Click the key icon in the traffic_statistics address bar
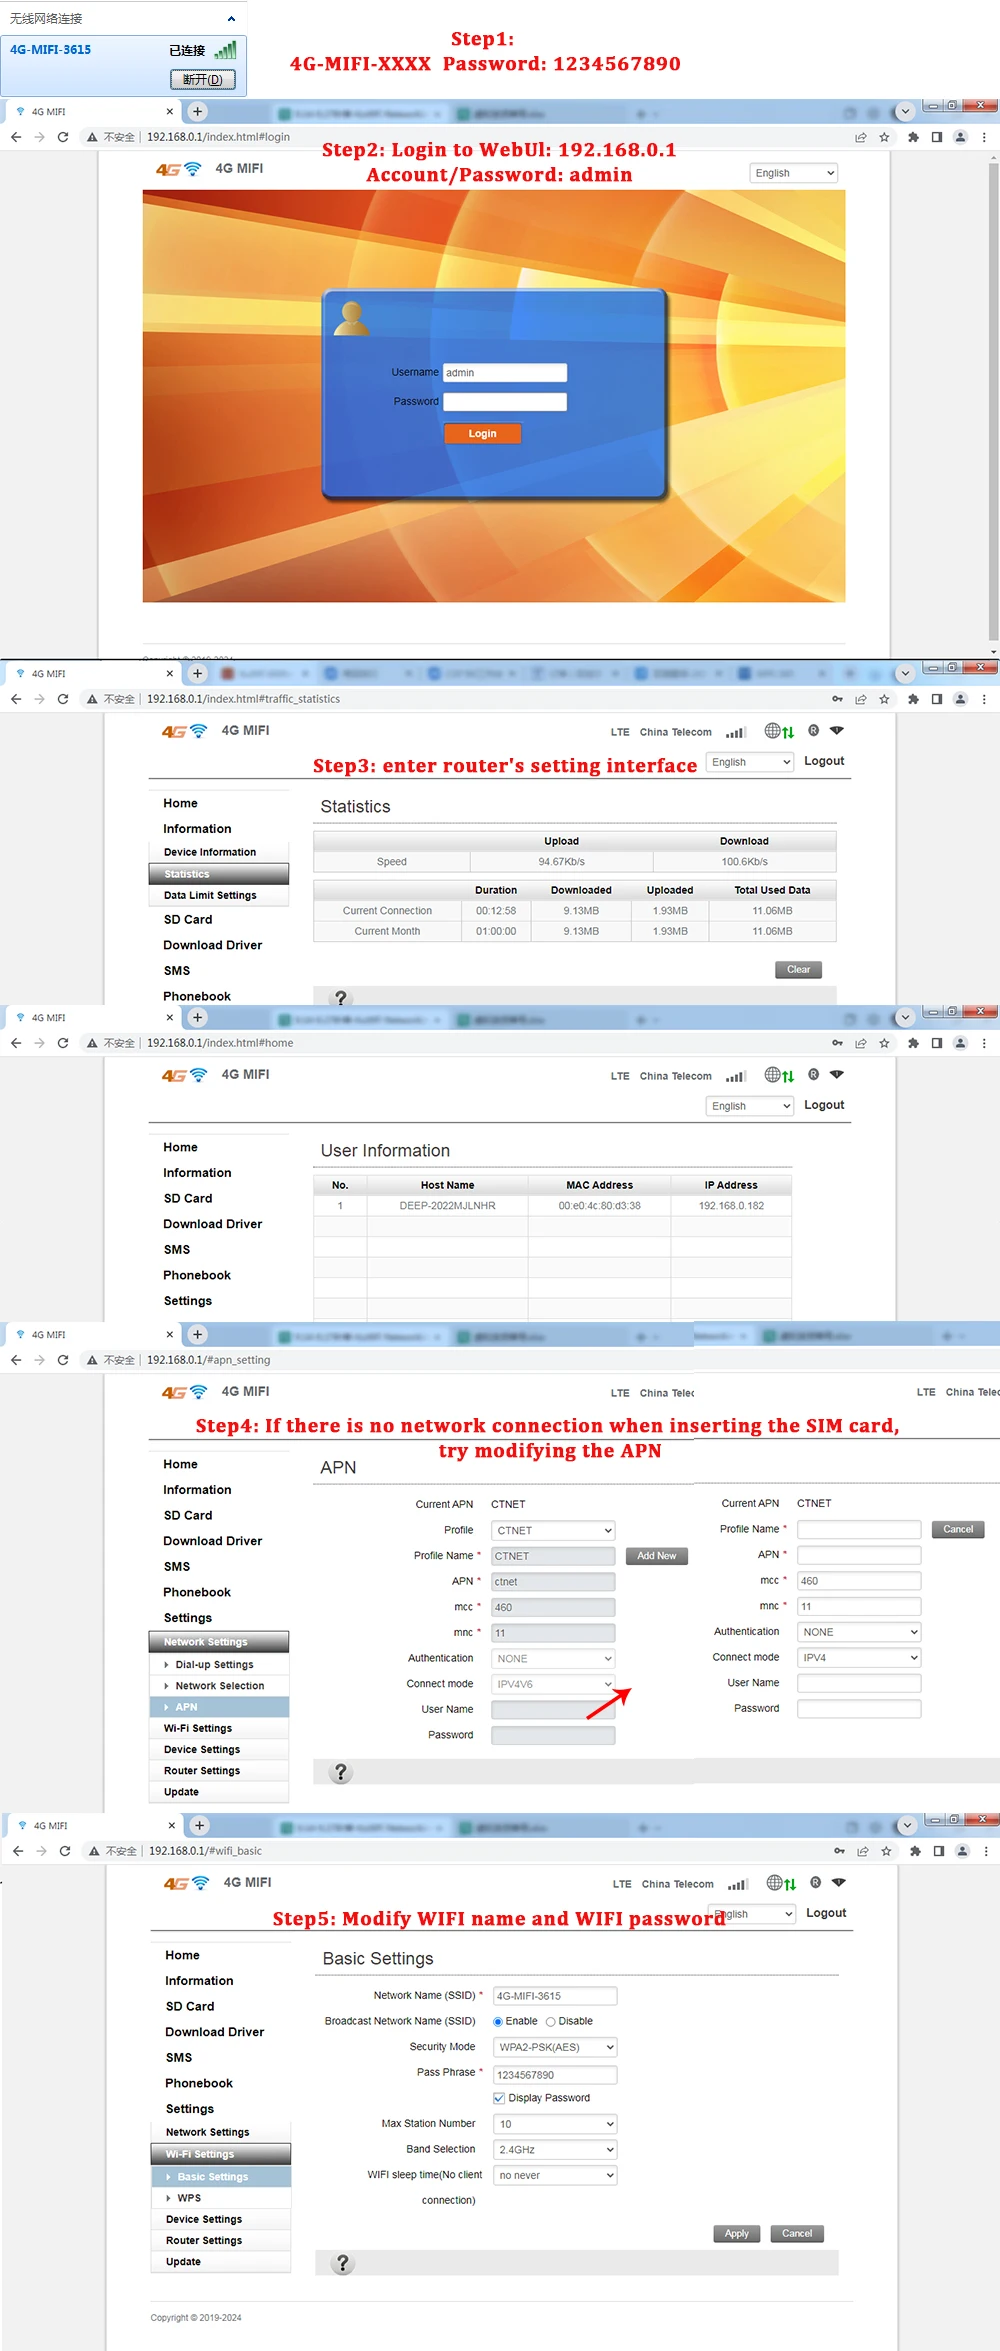Screen dimensions: 1000x2351 click(x=837, y=699)
